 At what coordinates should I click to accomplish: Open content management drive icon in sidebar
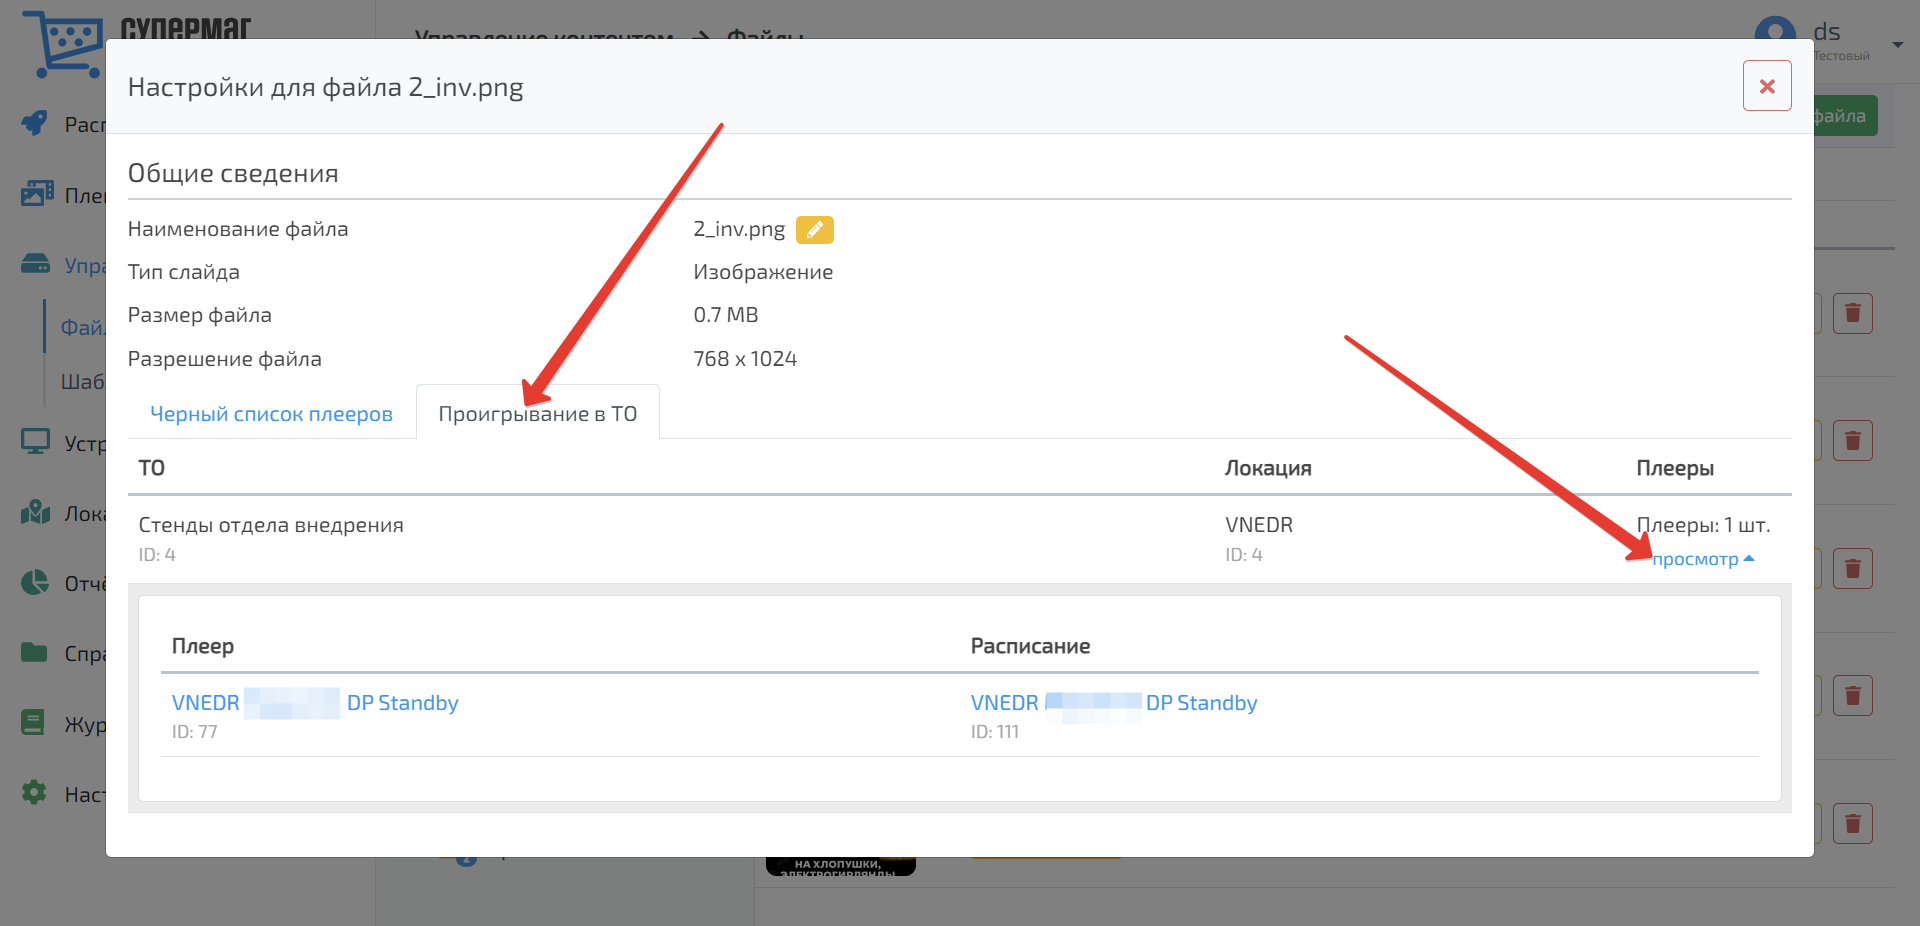[35, 264]
